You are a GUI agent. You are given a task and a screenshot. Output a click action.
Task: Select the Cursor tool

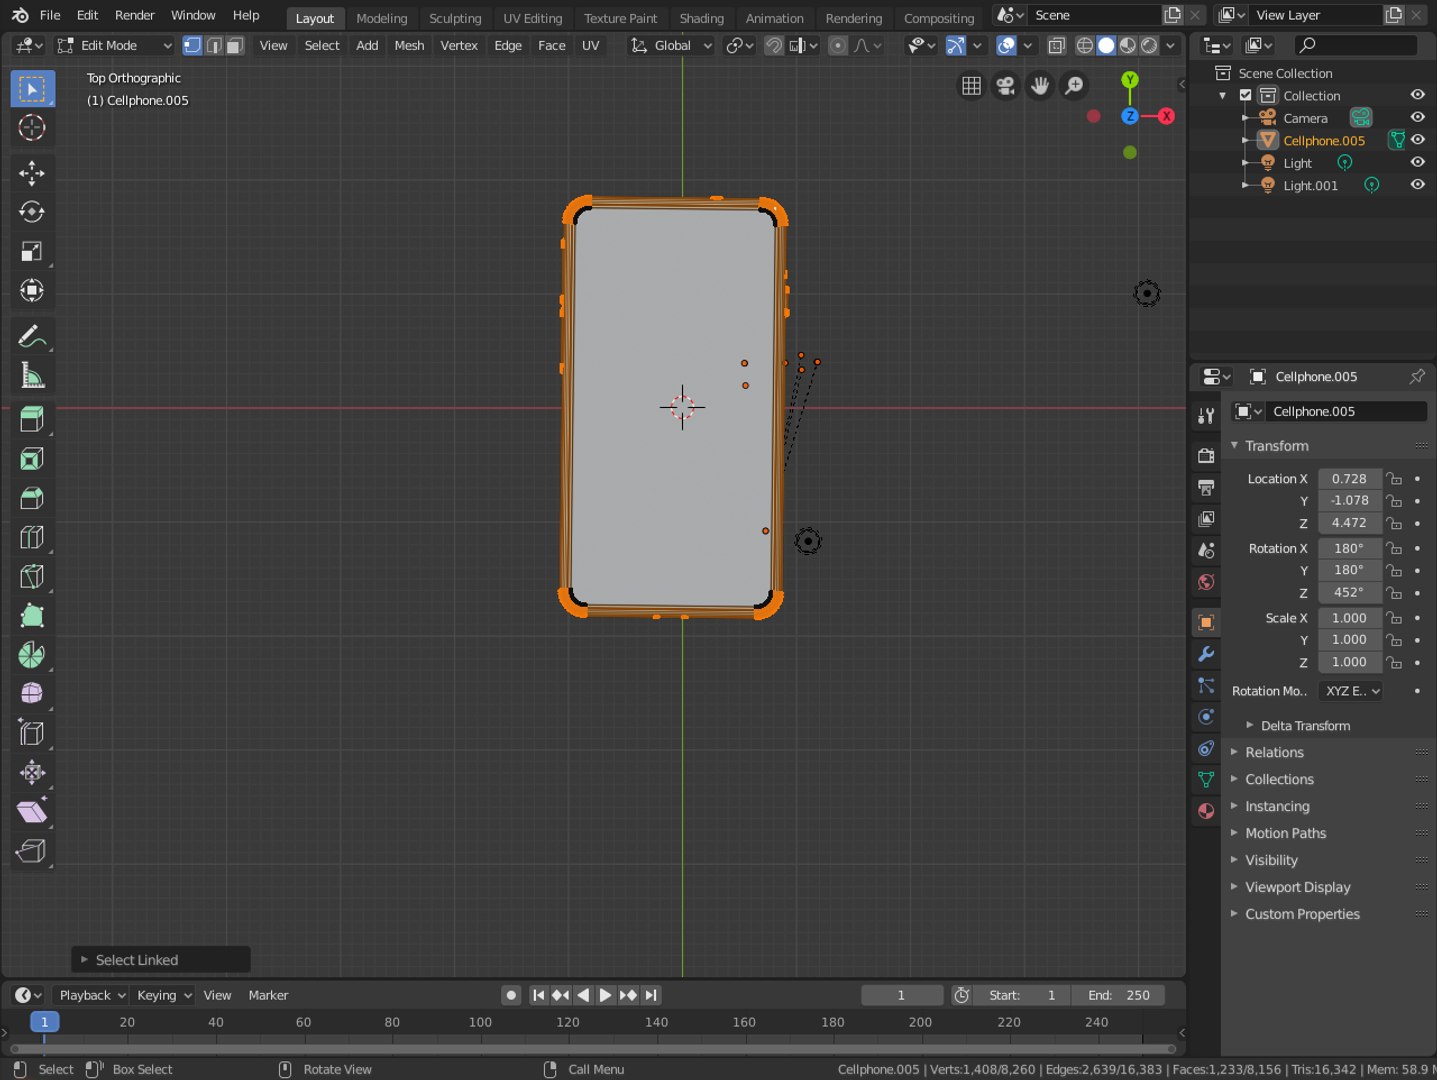32,127
